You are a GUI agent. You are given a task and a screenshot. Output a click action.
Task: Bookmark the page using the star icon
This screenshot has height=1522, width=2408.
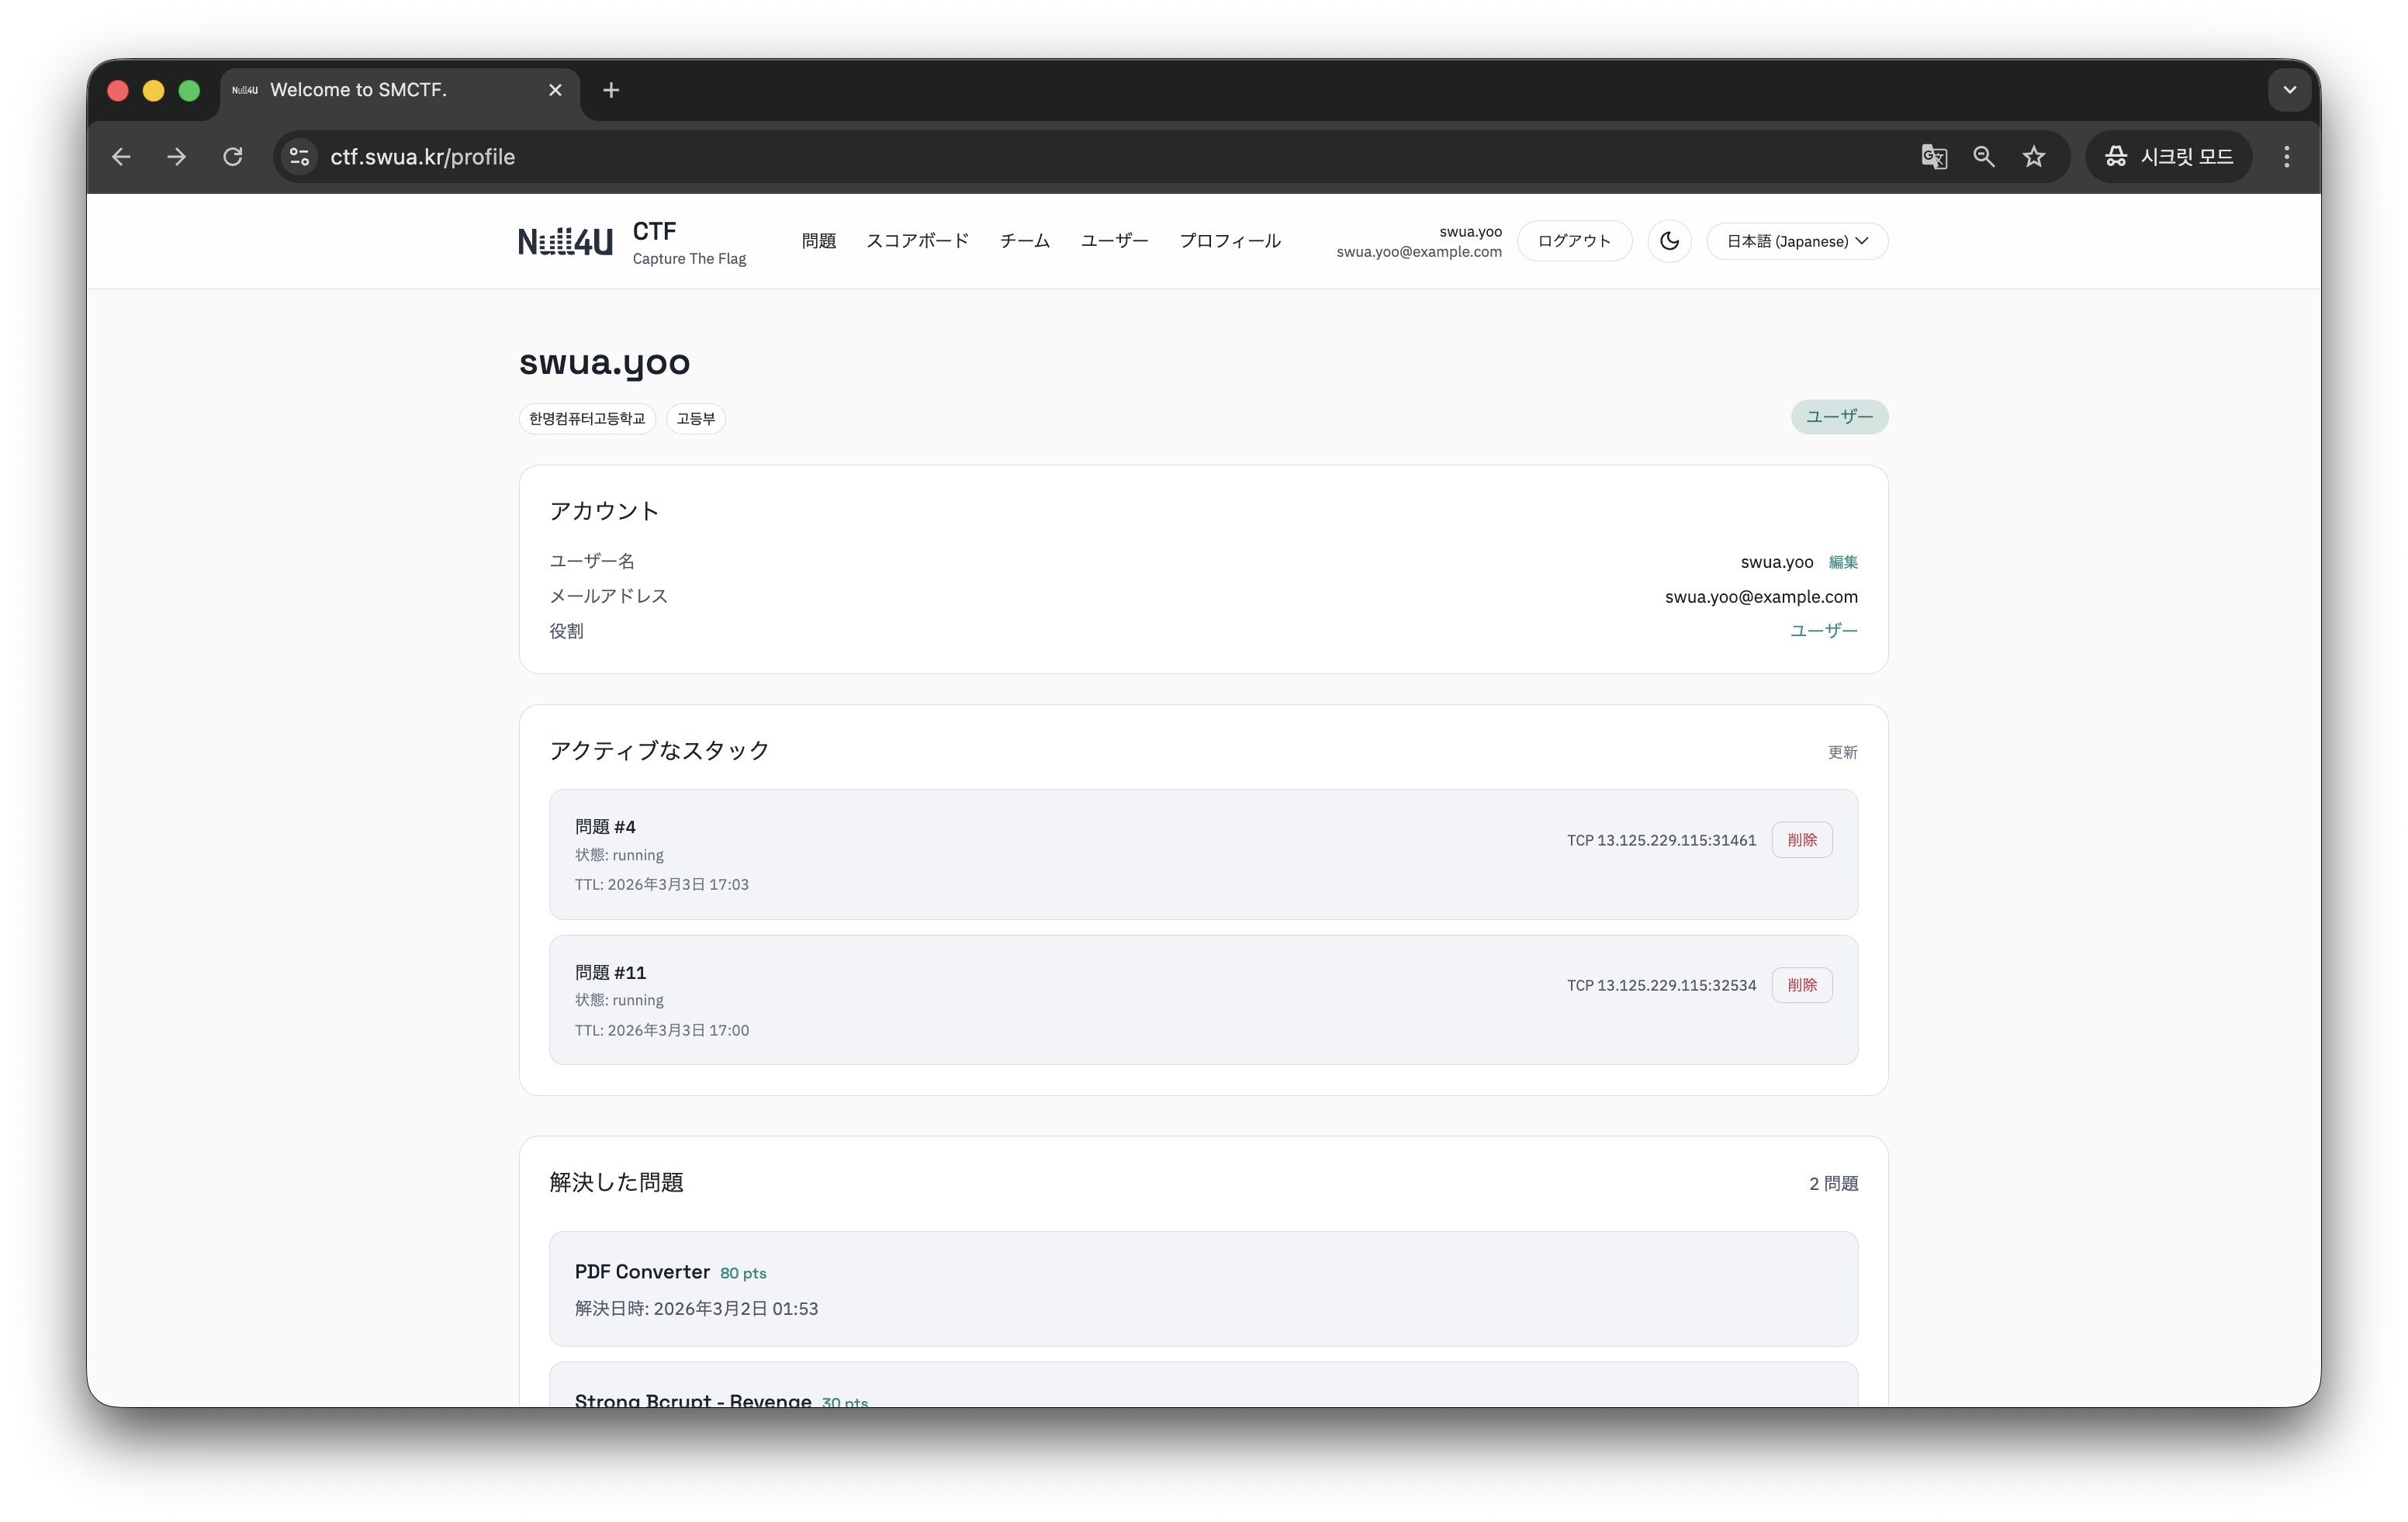coord(2034,156)
